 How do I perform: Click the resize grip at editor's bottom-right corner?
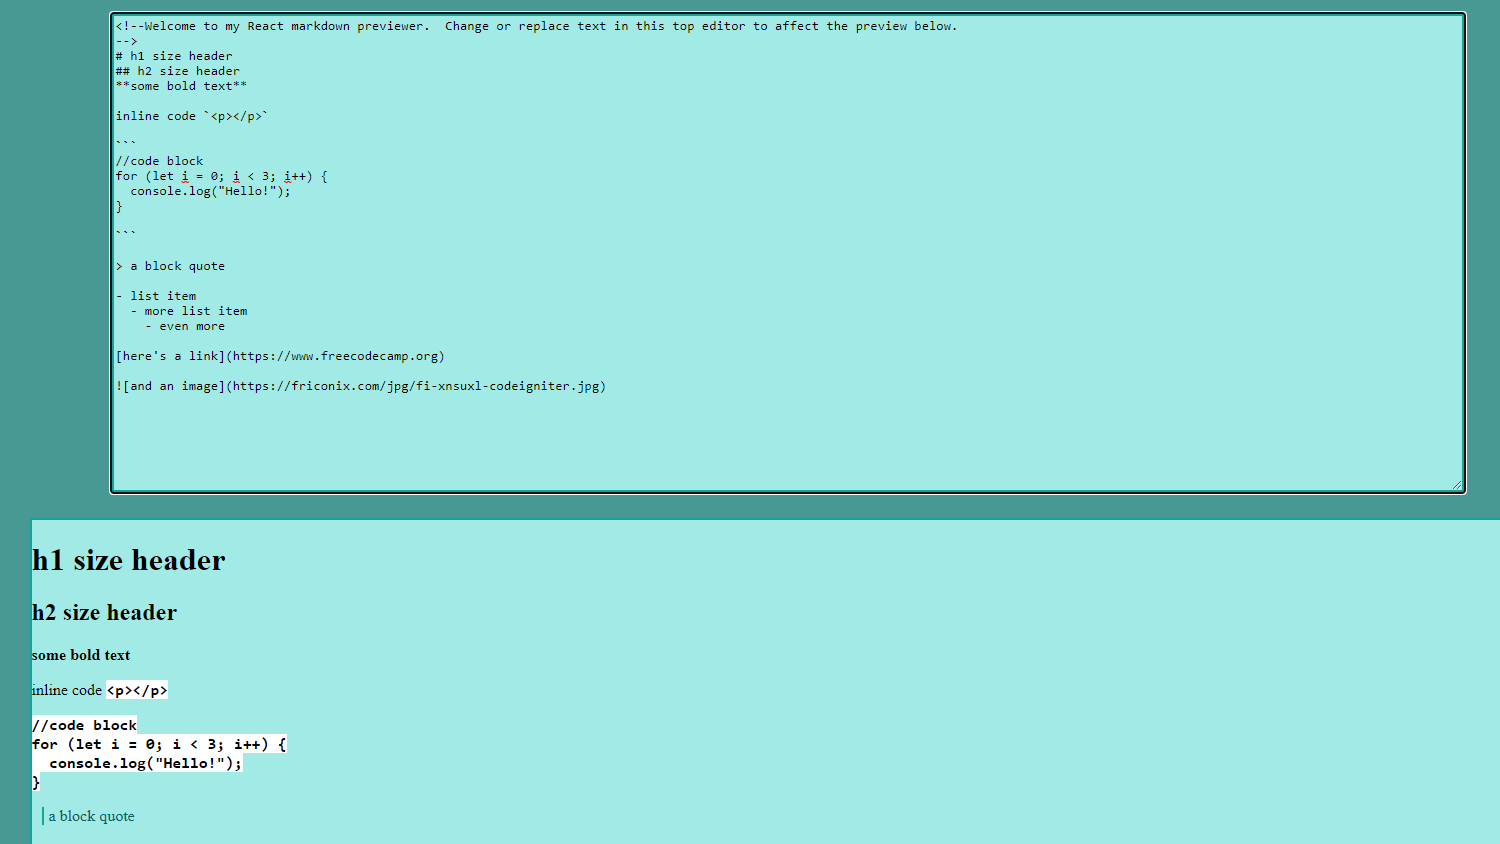pyautogui.click(x=1458, y=486)
